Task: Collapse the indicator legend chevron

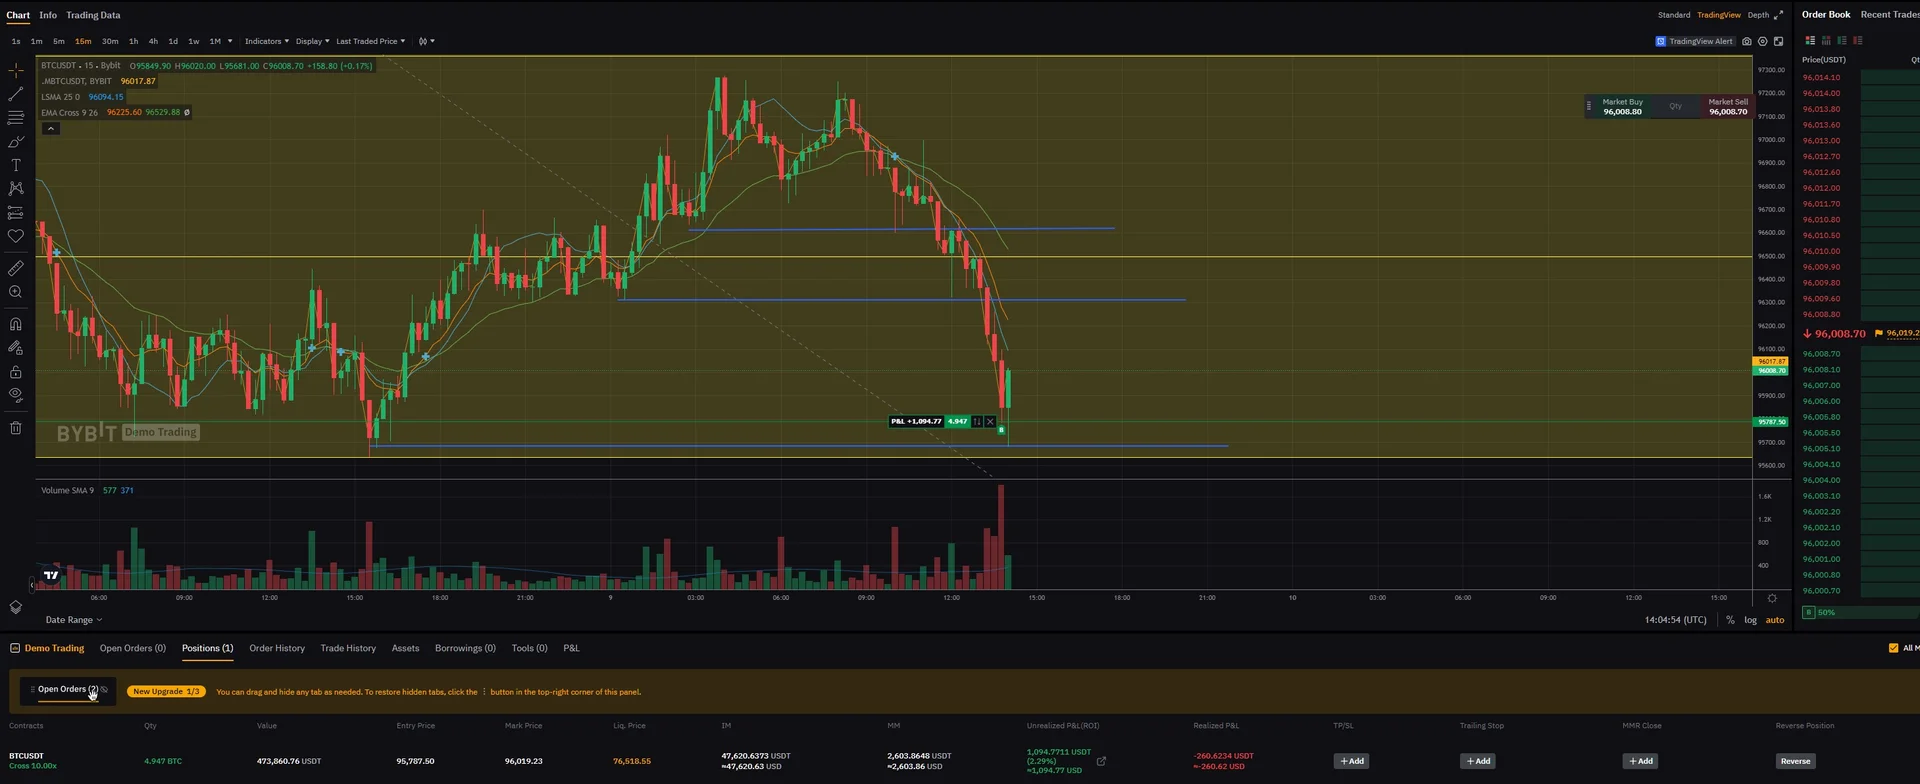Action: [50, 128]
